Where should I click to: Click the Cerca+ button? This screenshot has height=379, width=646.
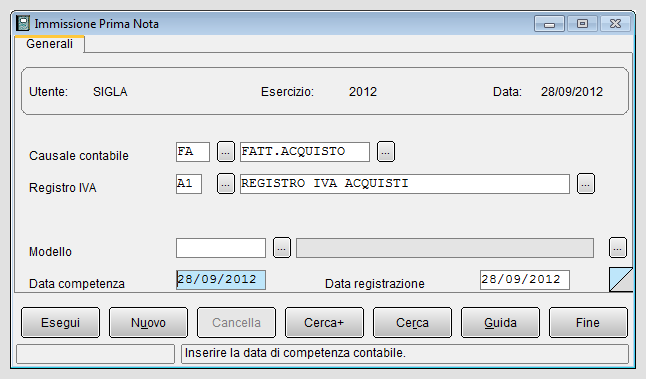324,323
